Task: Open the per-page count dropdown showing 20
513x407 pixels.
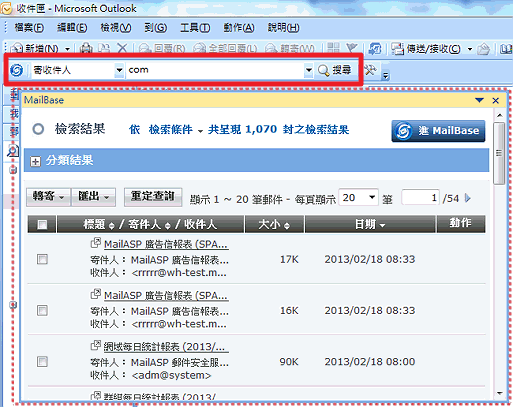Action: (x=372, y=197)
